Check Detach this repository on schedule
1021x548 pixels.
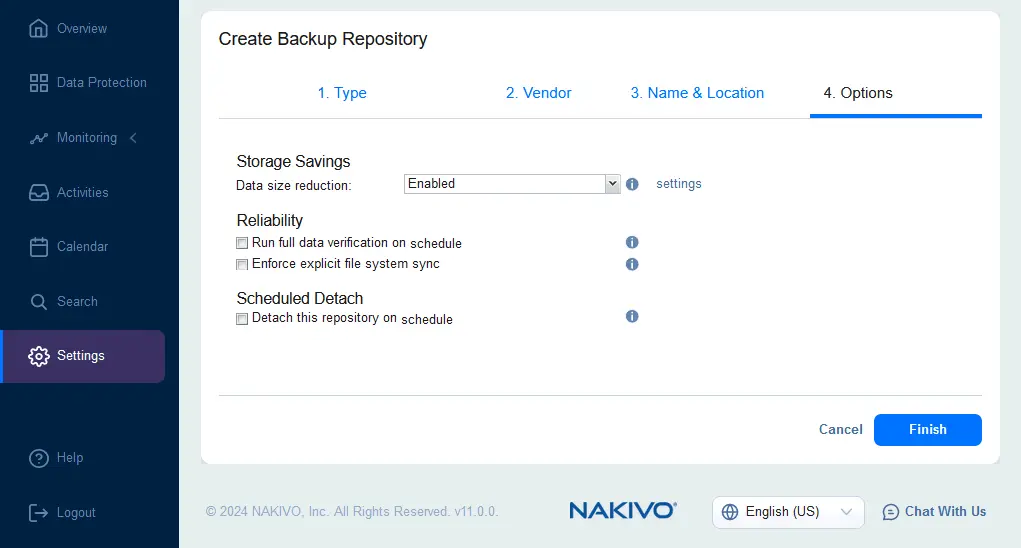click(242, 319)
